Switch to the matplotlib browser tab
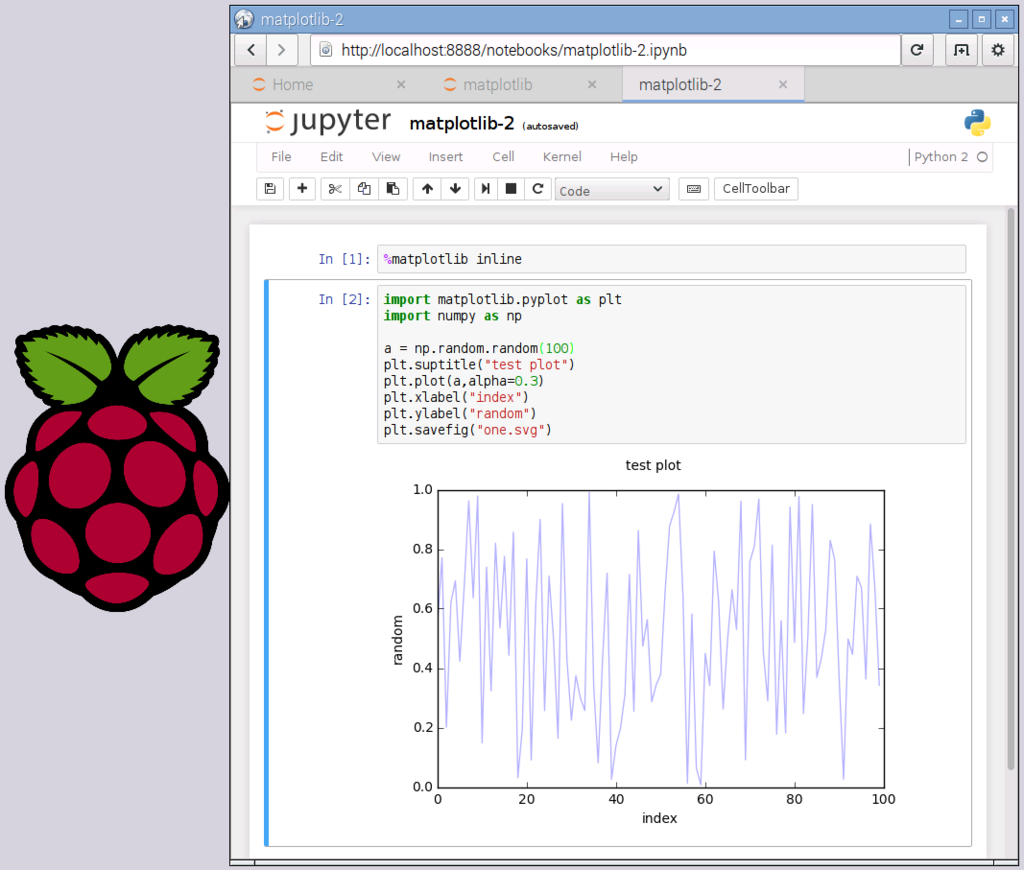Viewport: 1024px width, 870px height. 519,84
